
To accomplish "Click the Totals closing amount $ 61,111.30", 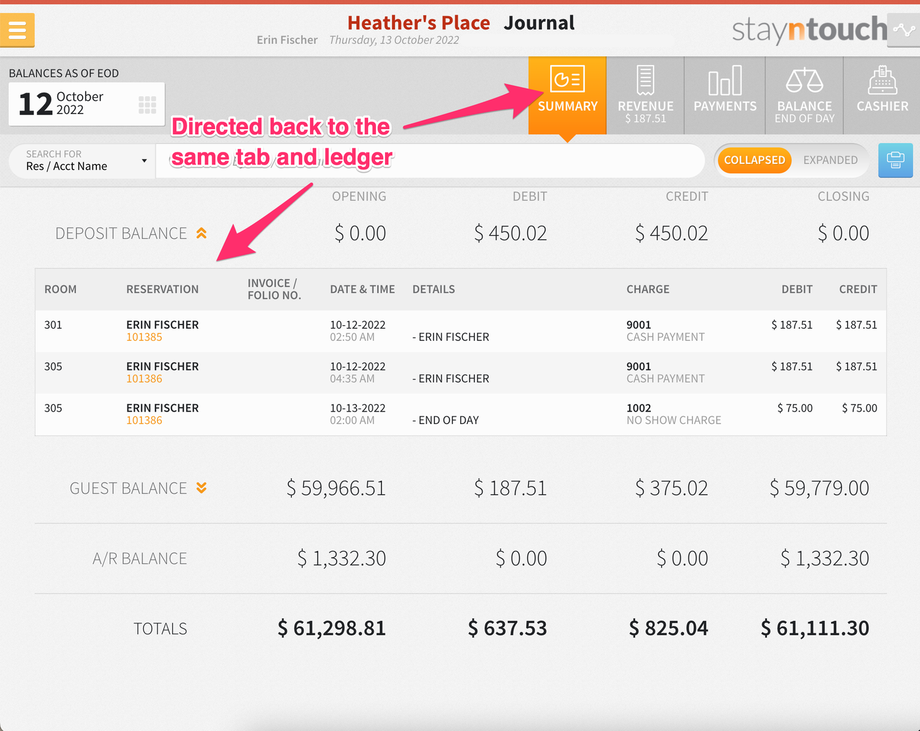I will coord(815,628).
